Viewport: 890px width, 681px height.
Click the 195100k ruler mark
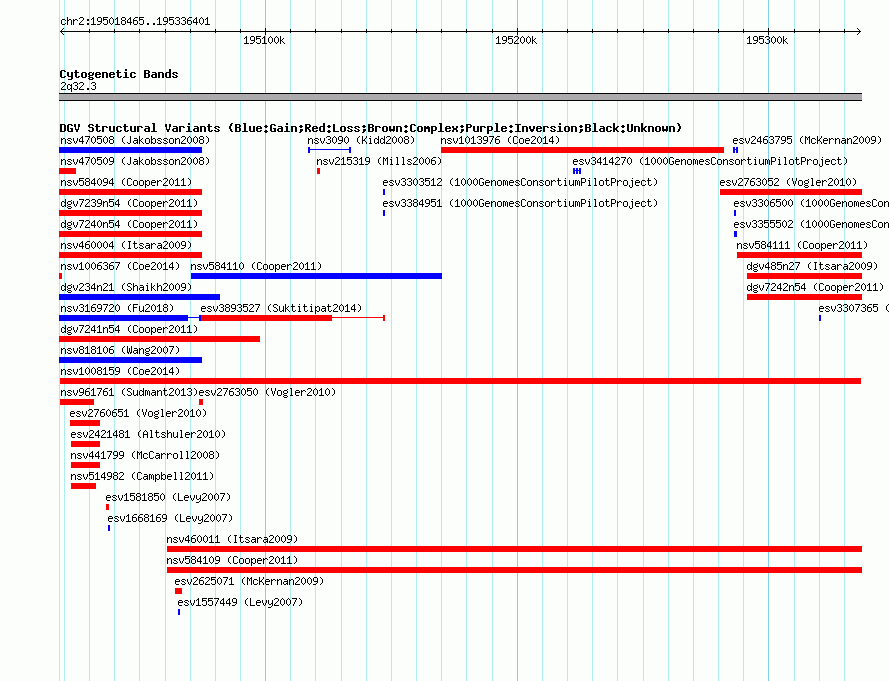[x=264, y=40]
